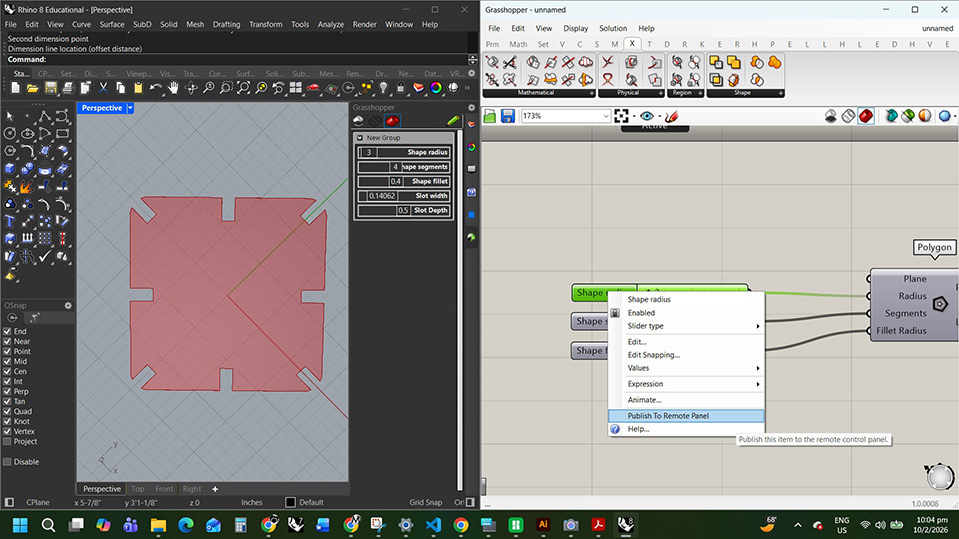
Task: Click the Undo arrow in Rhino toolbar
Action: pyautogui.click(x=155, y=88)
